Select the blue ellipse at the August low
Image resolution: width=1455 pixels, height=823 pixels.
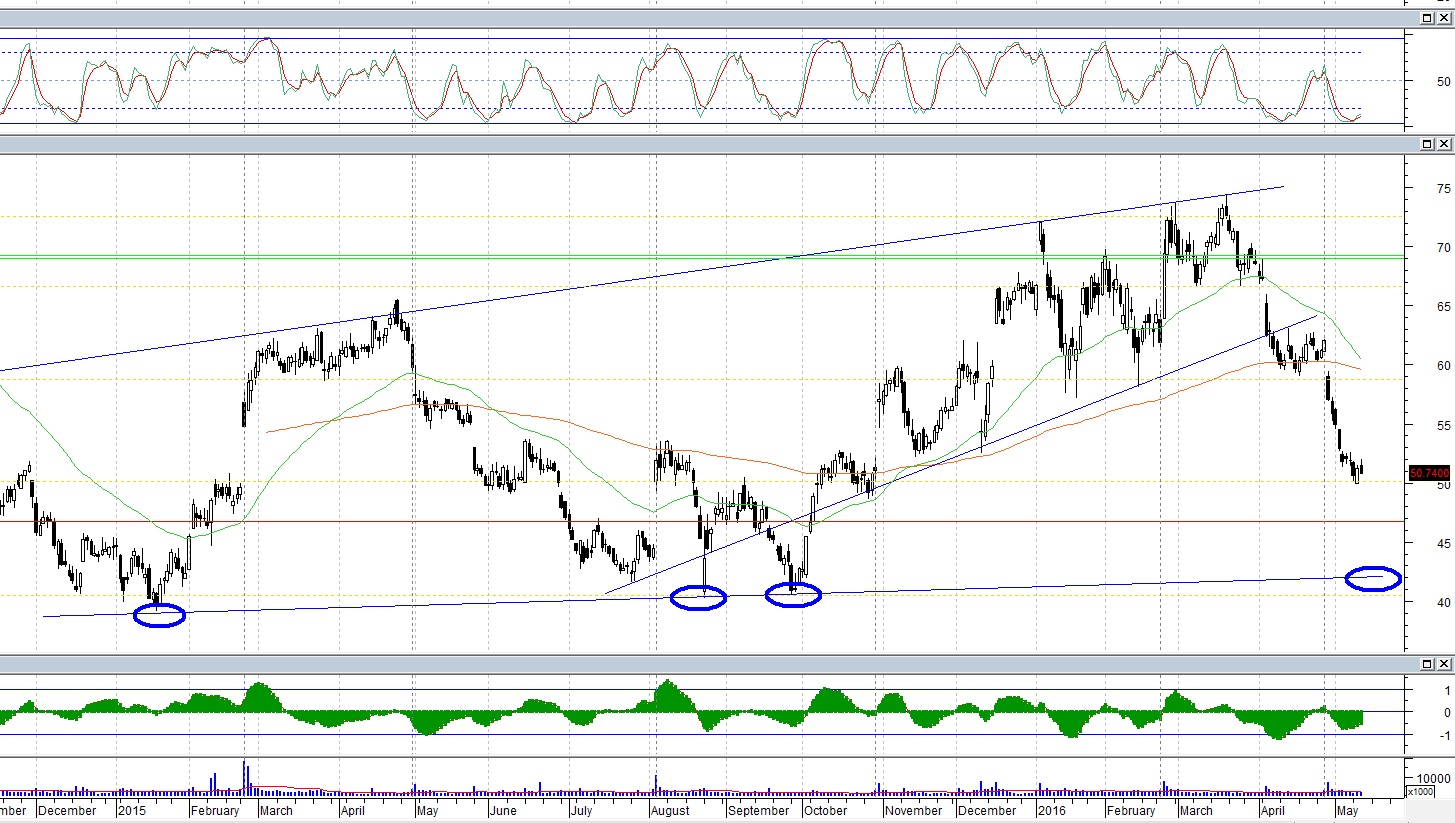tap(698, 597)
